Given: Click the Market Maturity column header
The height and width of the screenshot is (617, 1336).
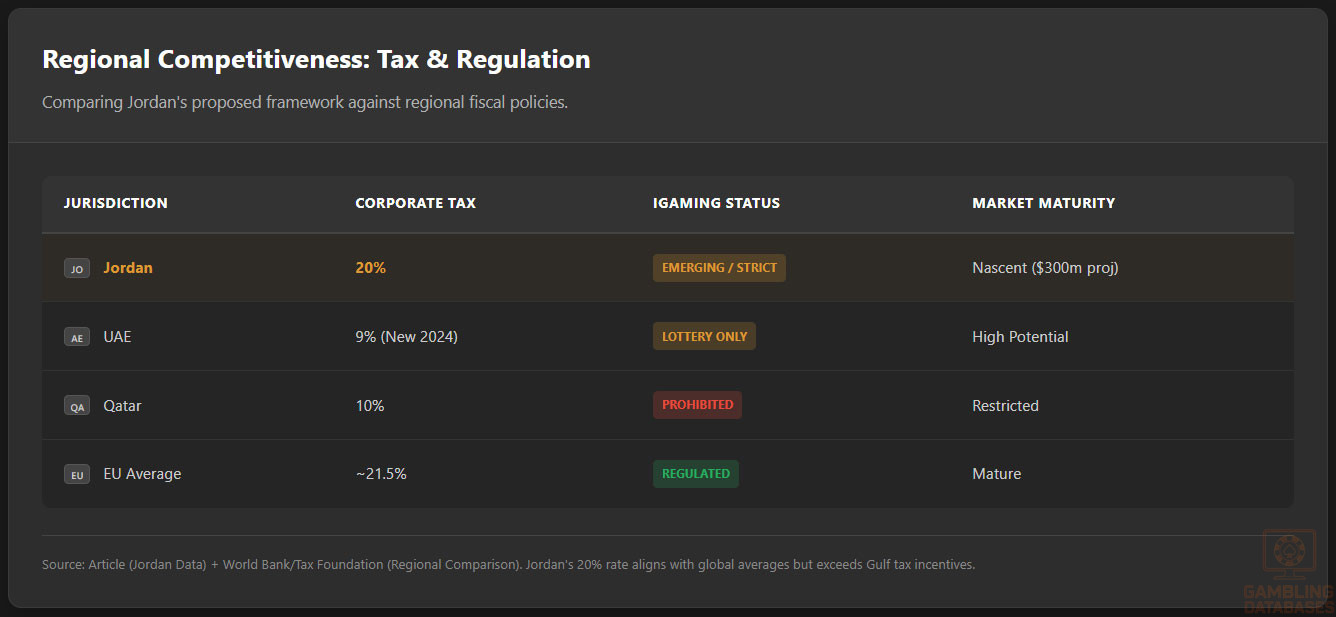Looking at the screenshot, I should coord(1043,203).
